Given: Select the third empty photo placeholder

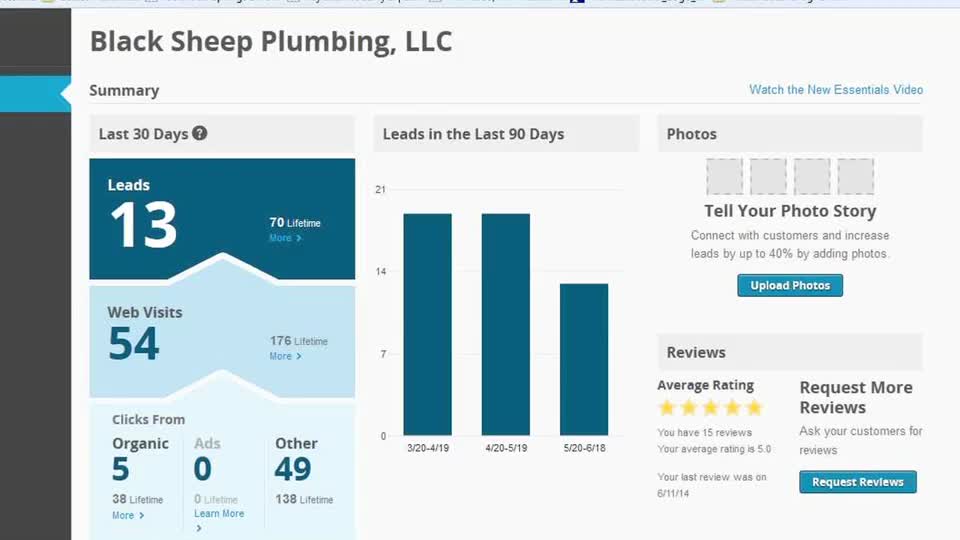Looking at the screenshot, I should coord(812,176).
